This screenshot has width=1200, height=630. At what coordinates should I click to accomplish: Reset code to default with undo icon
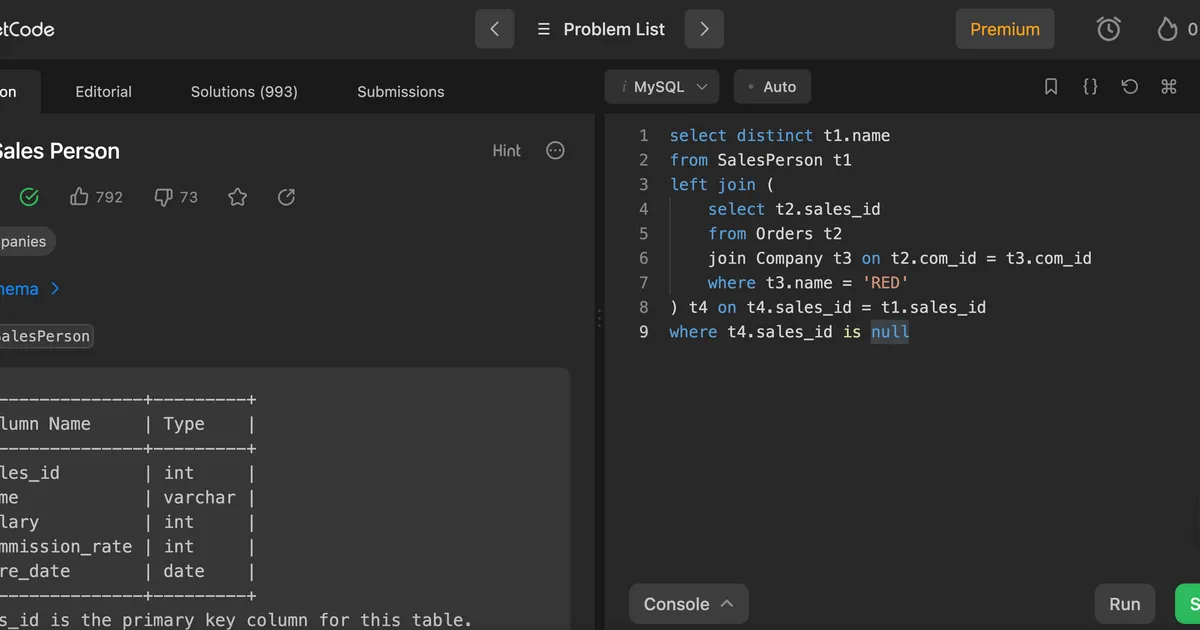click(1130, 87)
